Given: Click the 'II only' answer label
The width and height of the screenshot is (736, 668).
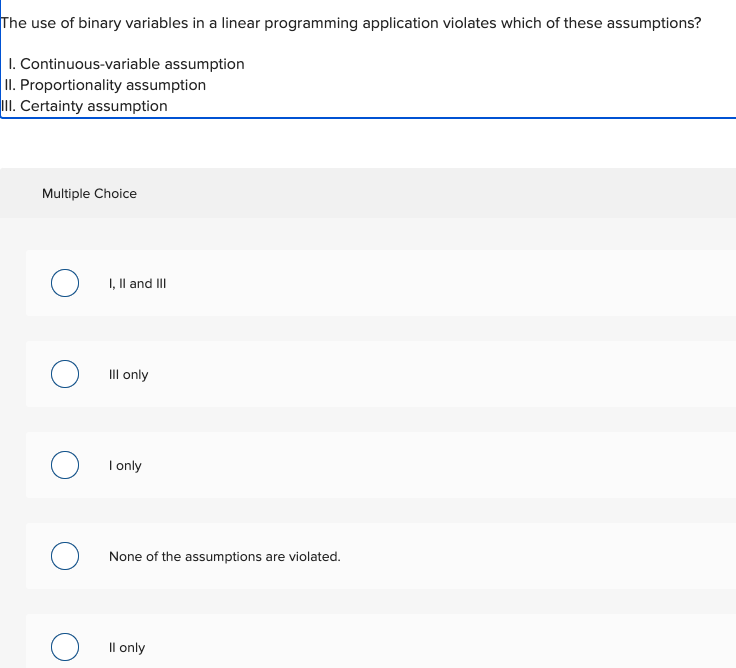Looking at the screenshot, I should point(127,647).
